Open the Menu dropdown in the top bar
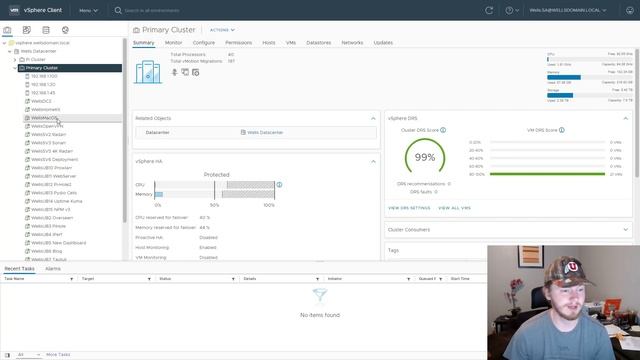This screenshot has height=360, width=640. point(88,11)
